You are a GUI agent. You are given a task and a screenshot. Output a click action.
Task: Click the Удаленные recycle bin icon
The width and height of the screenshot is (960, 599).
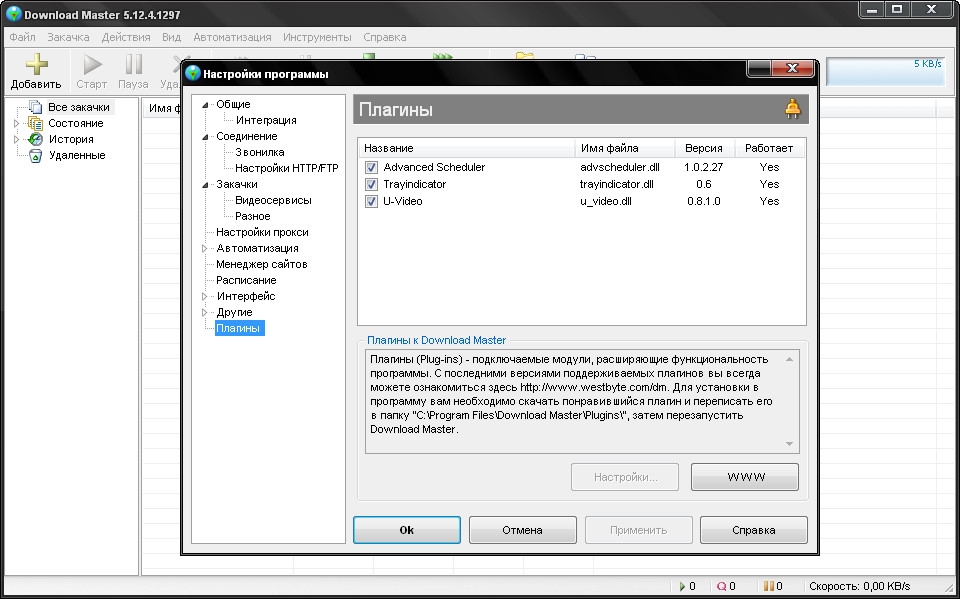point(36,156)
